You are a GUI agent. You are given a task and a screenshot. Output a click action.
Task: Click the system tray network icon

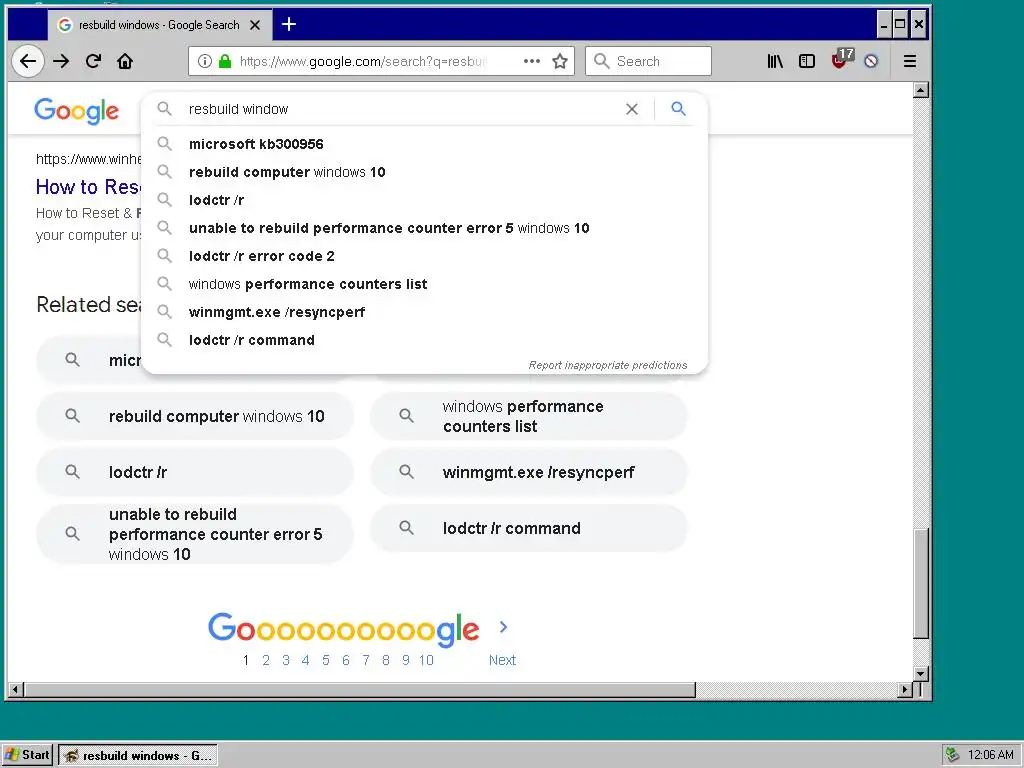tap(952, 755)
